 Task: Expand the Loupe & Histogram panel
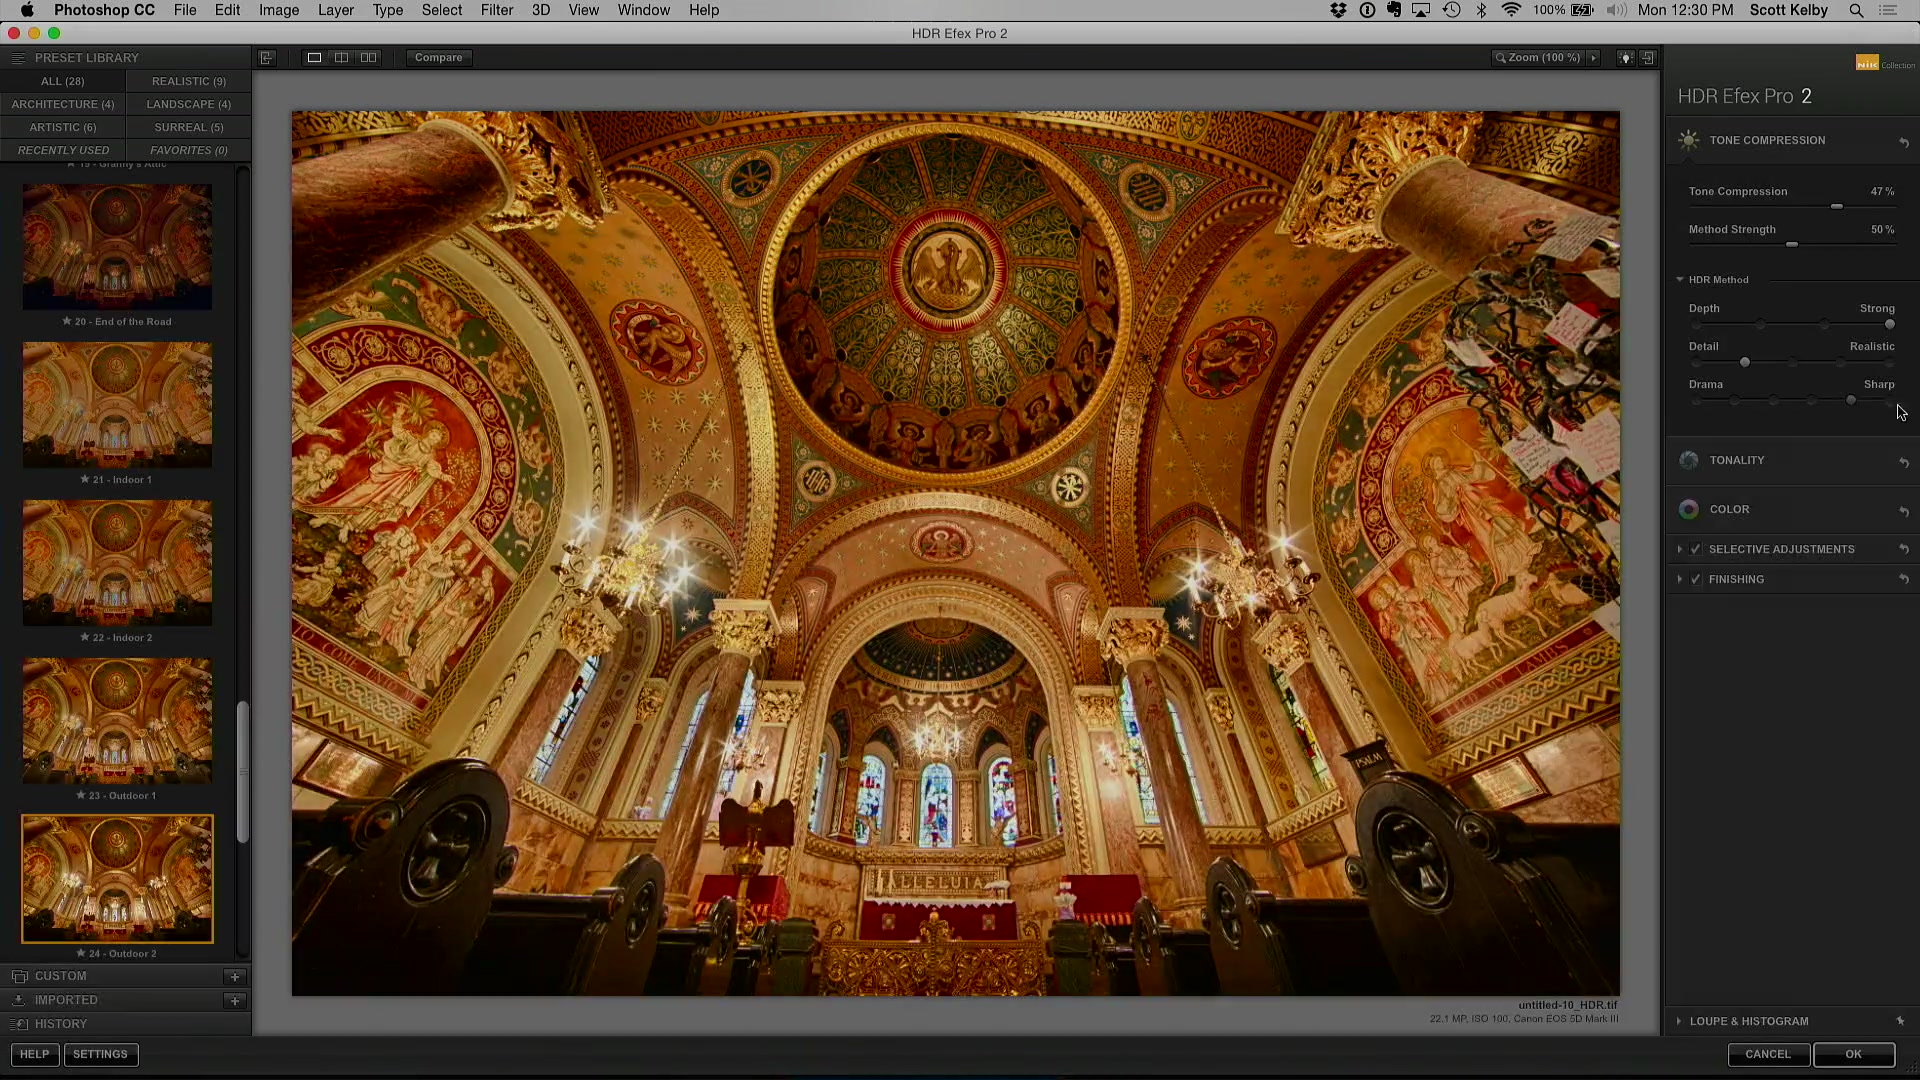click(1679, 1021)
